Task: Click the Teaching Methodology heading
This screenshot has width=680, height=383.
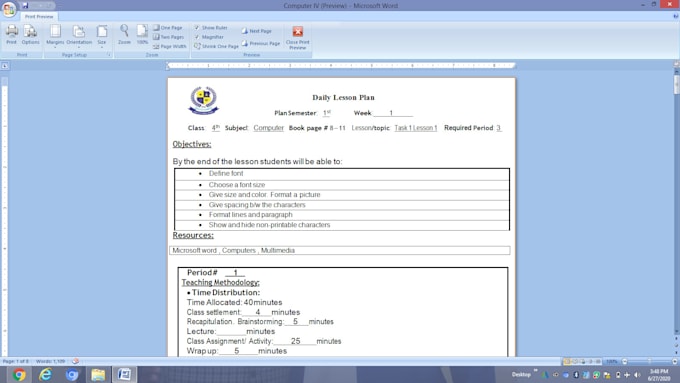Action: [x=220, y=283]
